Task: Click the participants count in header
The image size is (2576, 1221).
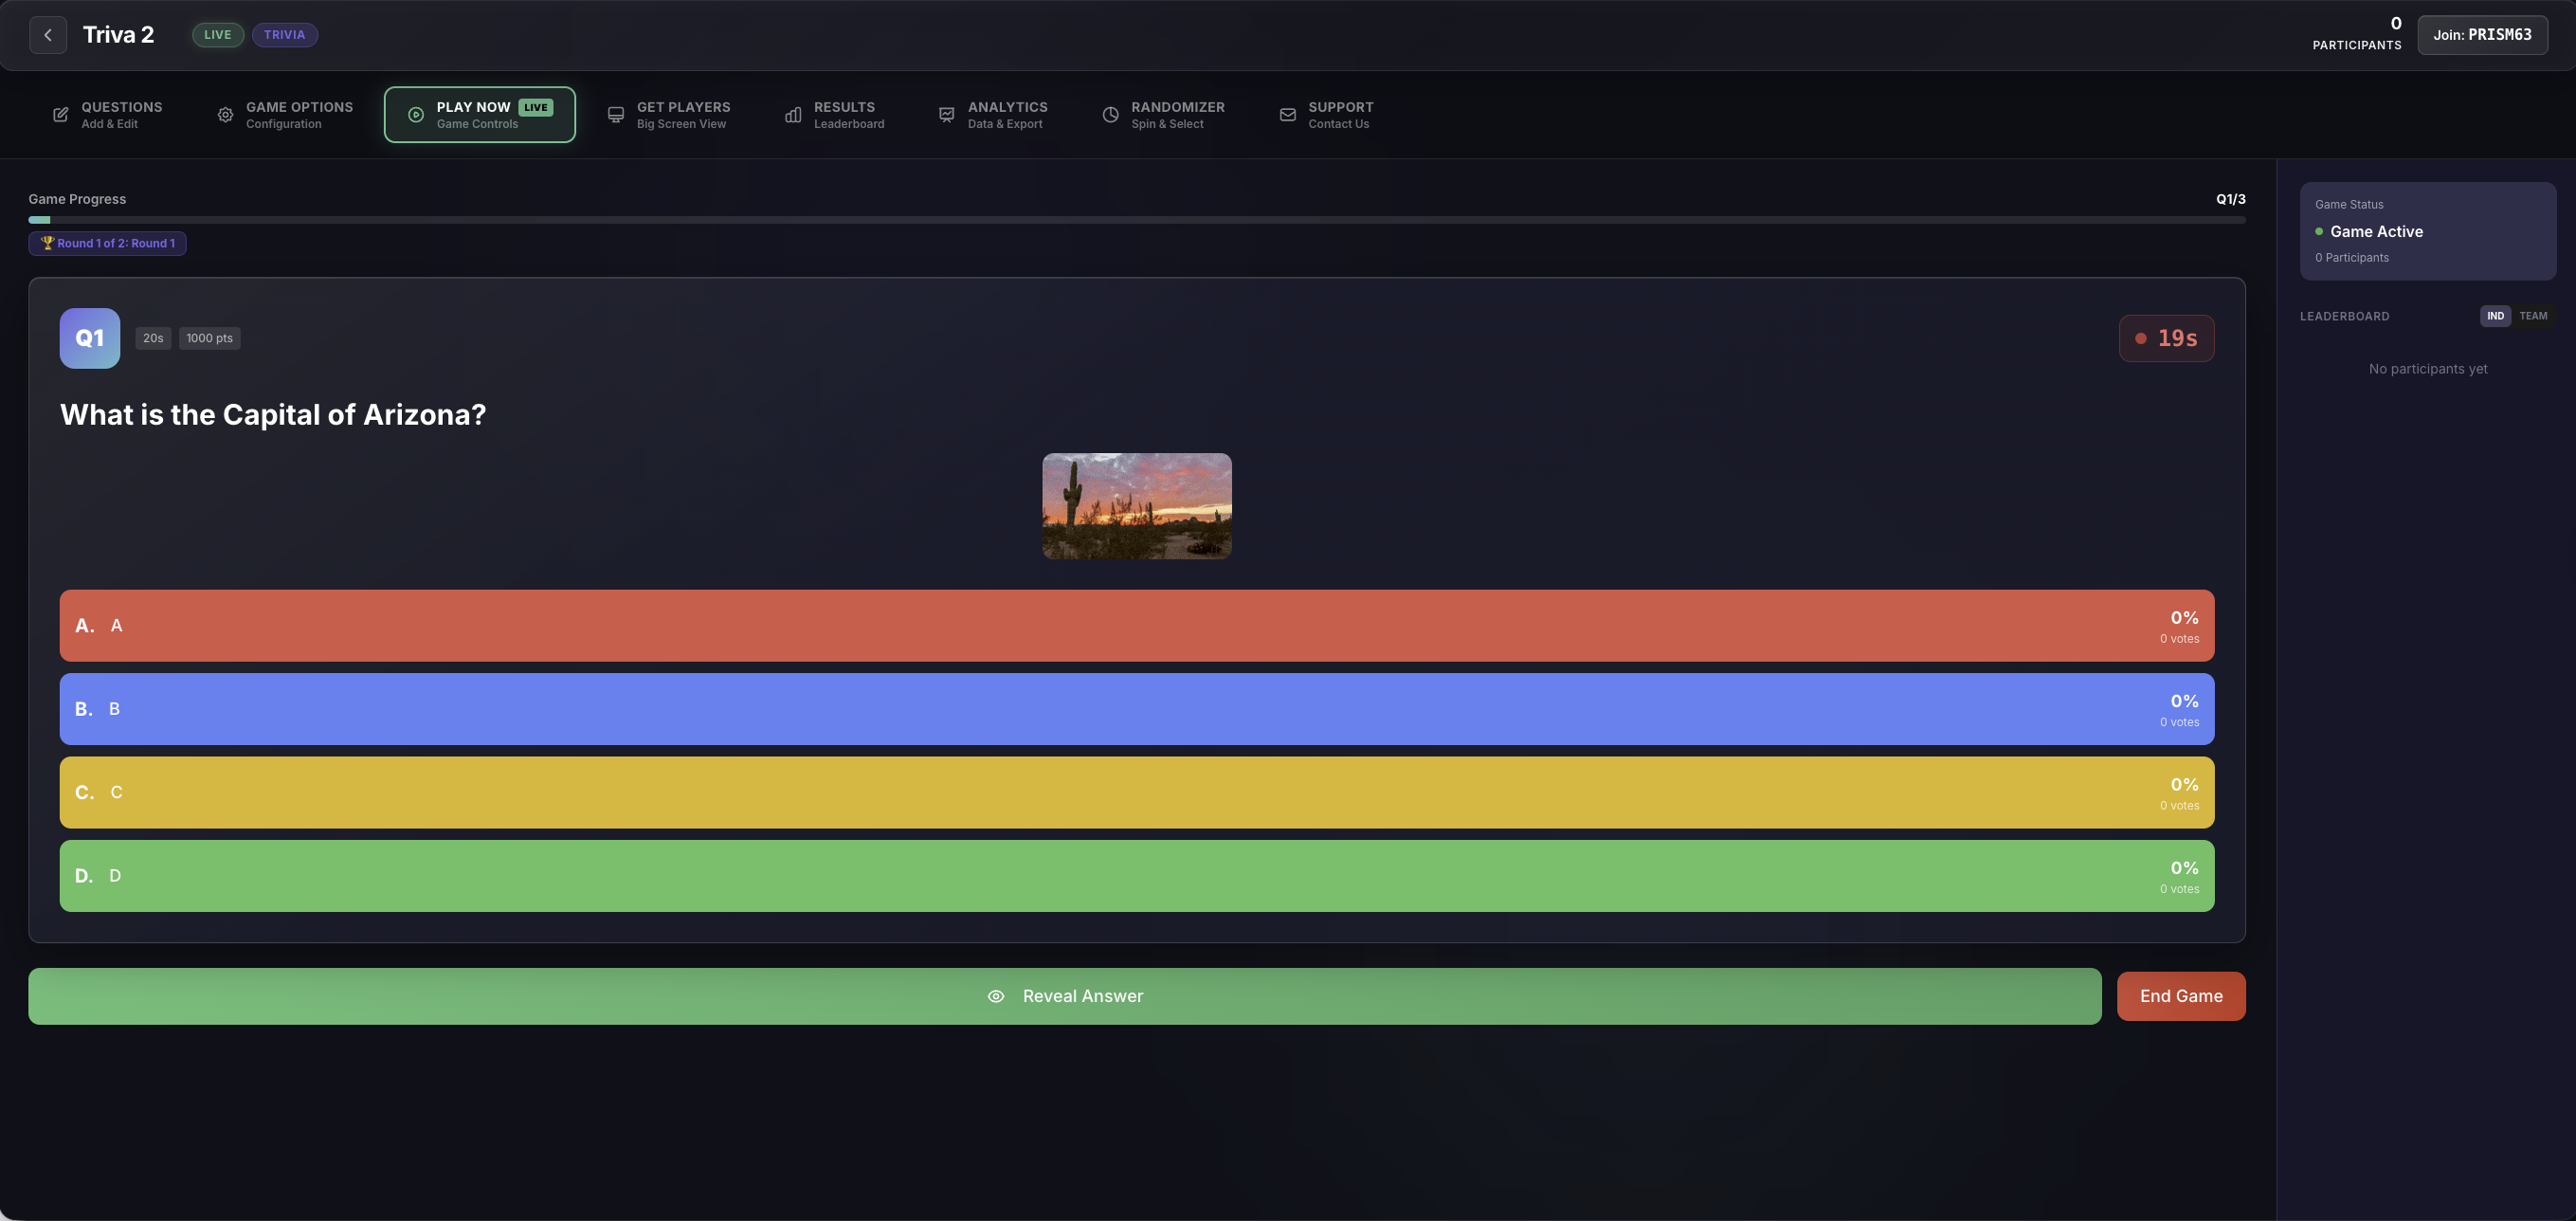Action: click(2356, 34)
